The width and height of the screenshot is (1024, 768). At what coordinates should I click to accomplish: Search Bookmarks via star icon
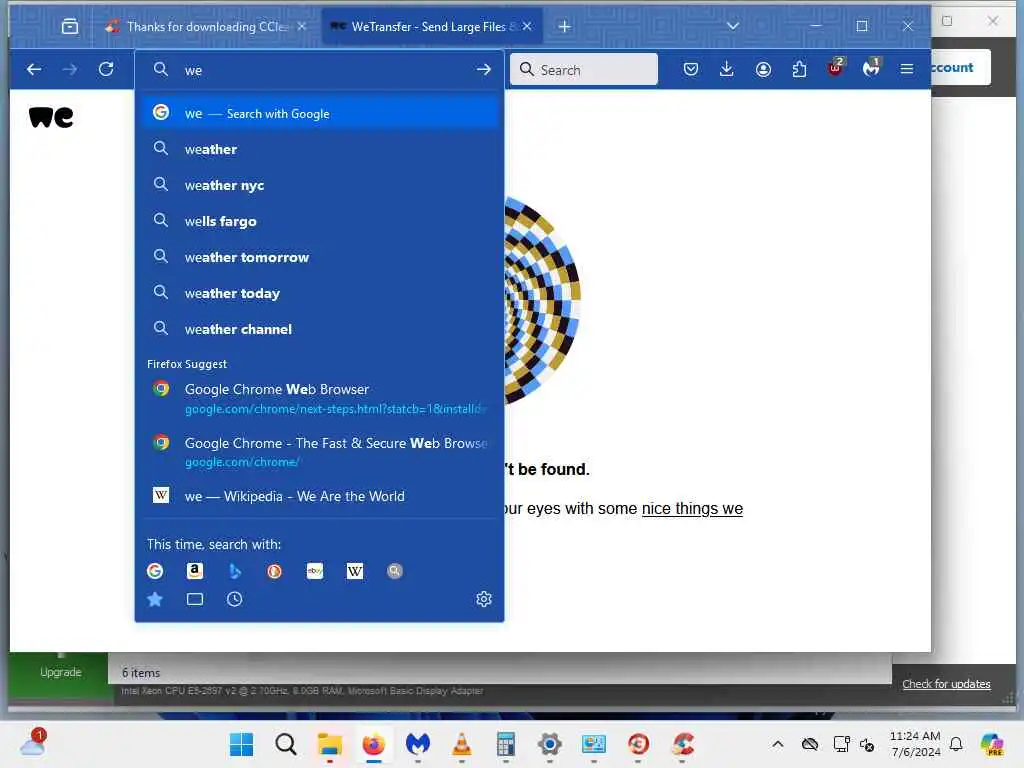click(155, 599)
